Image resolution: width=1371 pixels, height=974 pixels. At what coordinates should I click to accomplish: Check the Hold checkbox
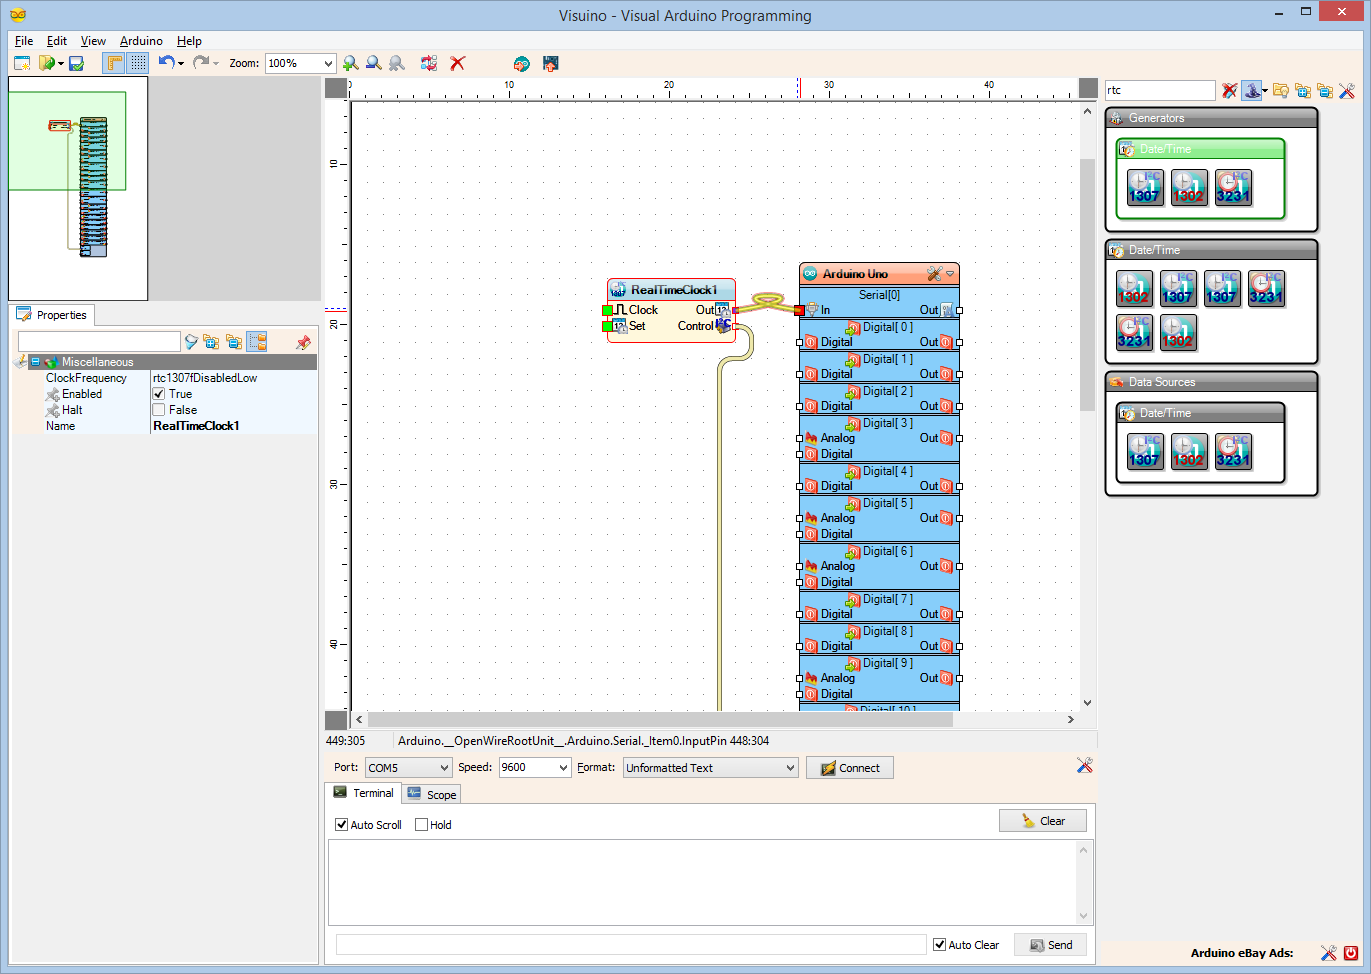pos(421,825)
